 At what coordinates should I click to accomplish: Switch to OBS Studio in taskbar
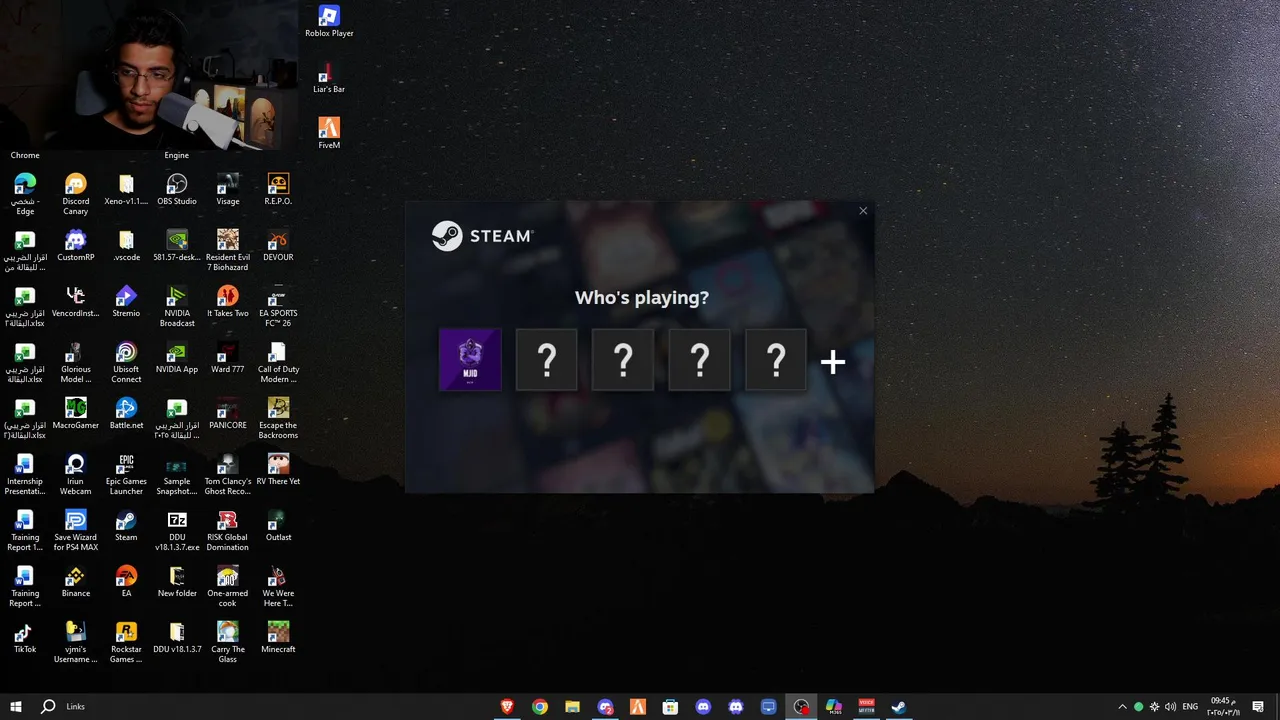coord(801,706)
